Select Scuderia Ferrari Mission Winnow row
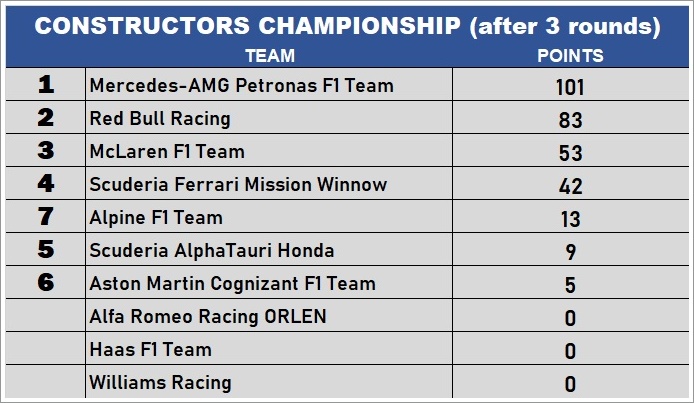 coord(347,184)
